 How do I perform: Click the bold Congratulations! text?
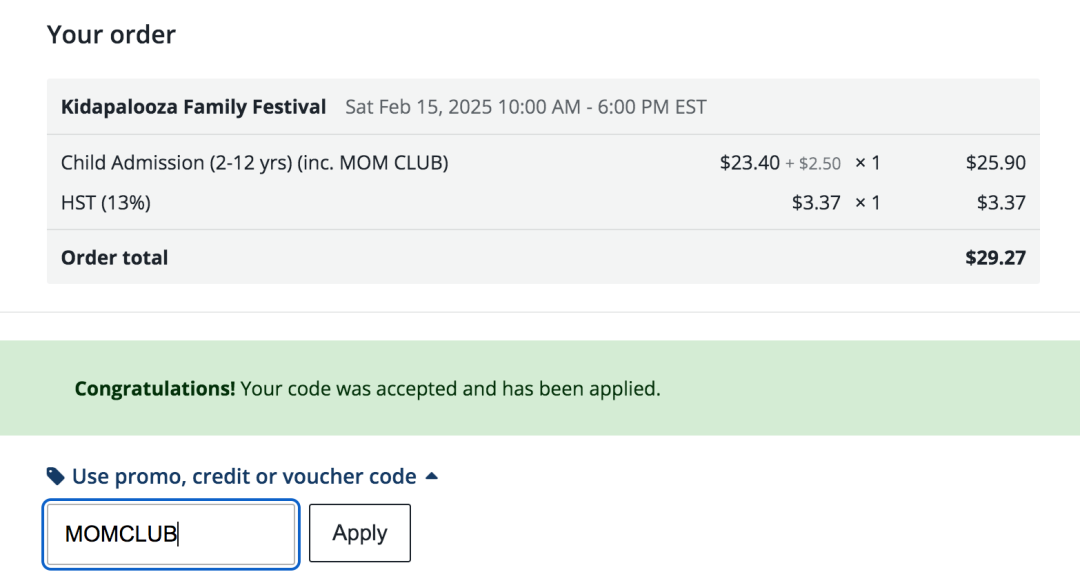pos(155,389)
